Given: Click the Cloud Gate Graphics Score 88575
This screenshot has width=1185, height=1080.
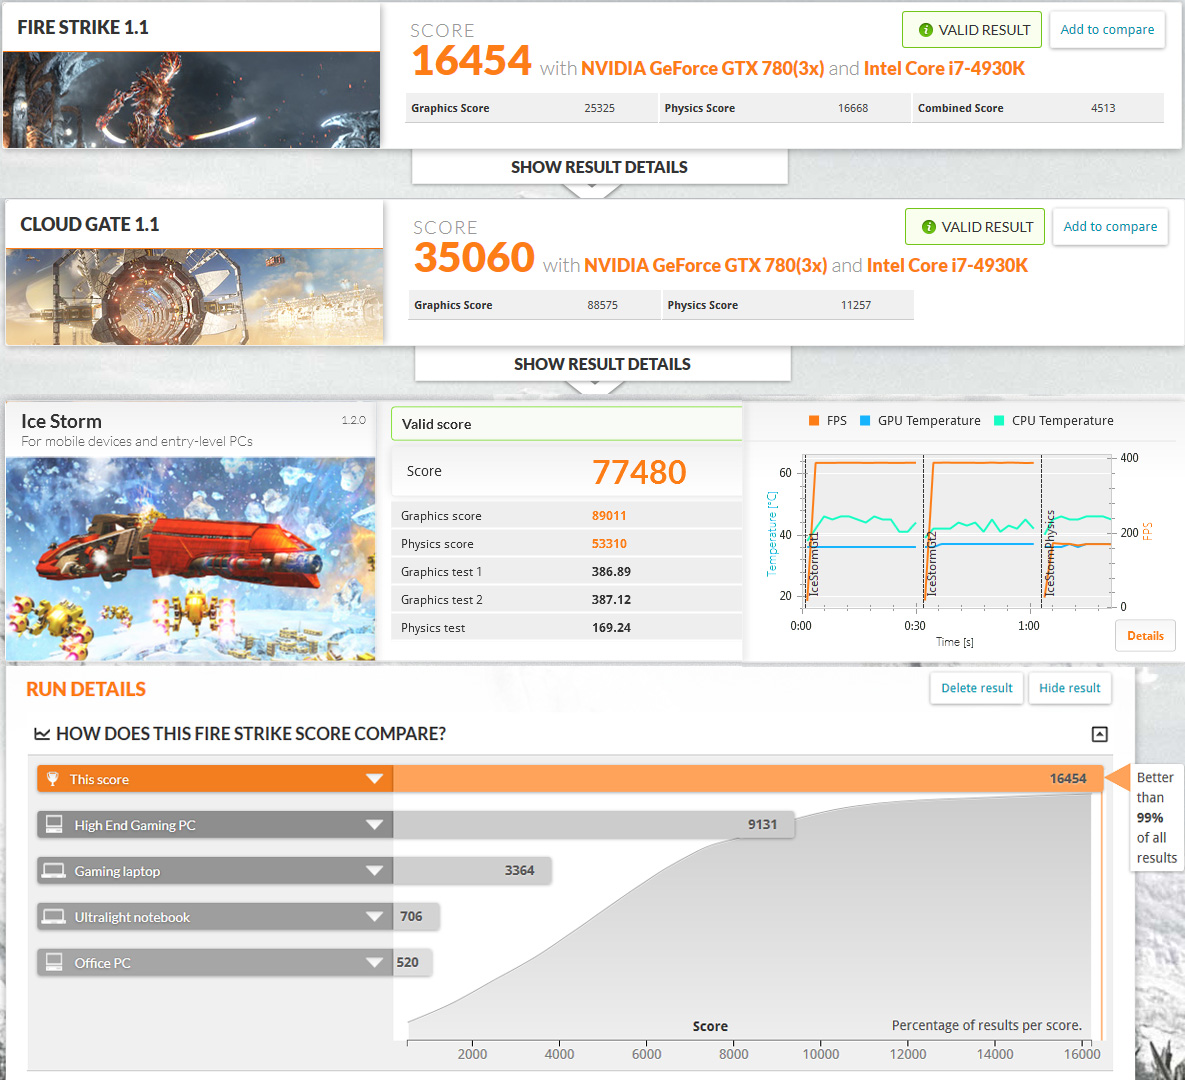Looking at the screenshot, I should pos(602,305).
